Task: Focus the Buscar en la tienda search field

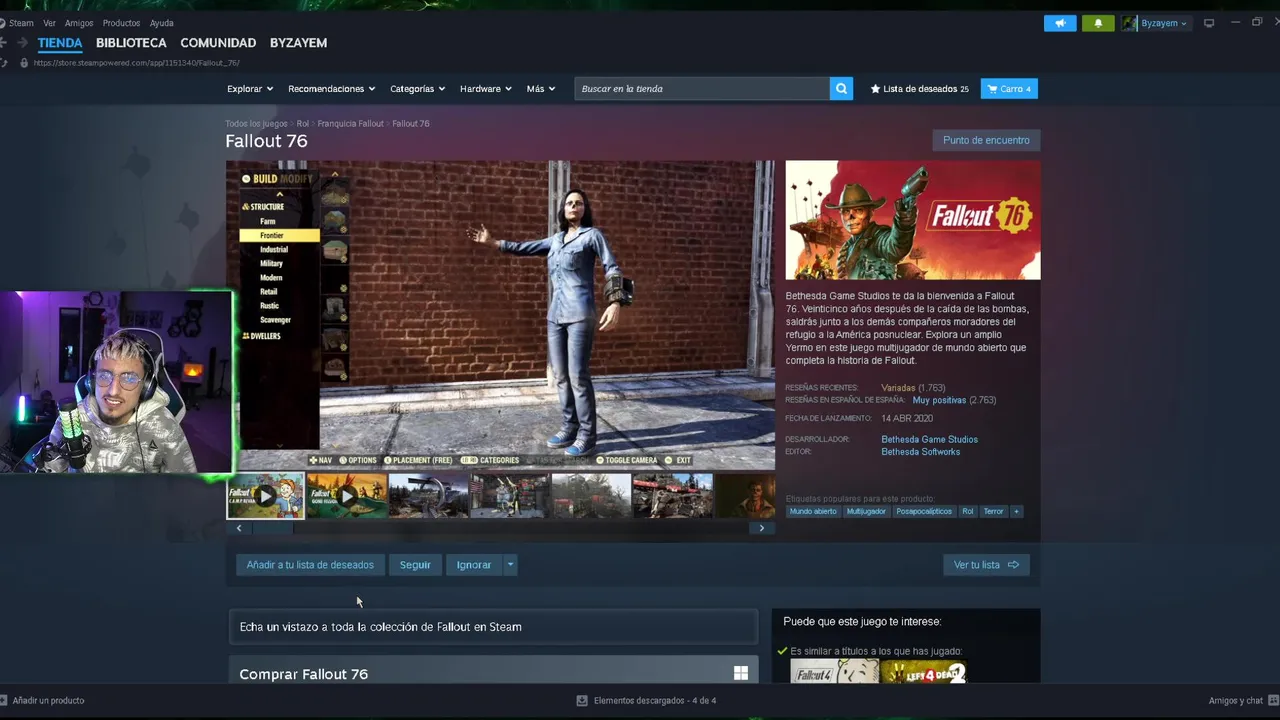Action: point(702,89)
